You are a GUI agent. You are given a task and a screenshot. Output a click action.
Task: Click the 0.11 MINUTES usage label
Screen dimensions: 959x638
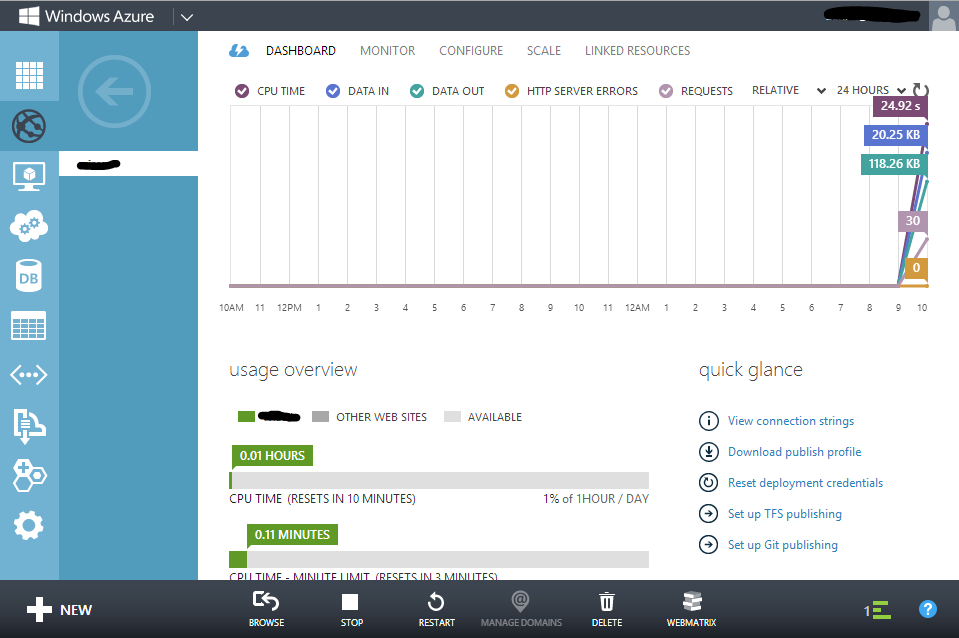point(292,535)
